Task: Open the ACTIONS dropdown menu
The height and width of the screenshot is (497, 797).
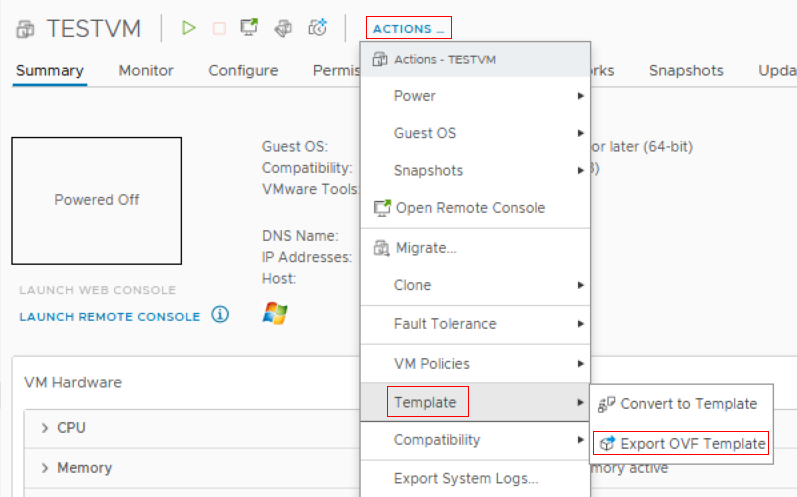Action: 409,28
